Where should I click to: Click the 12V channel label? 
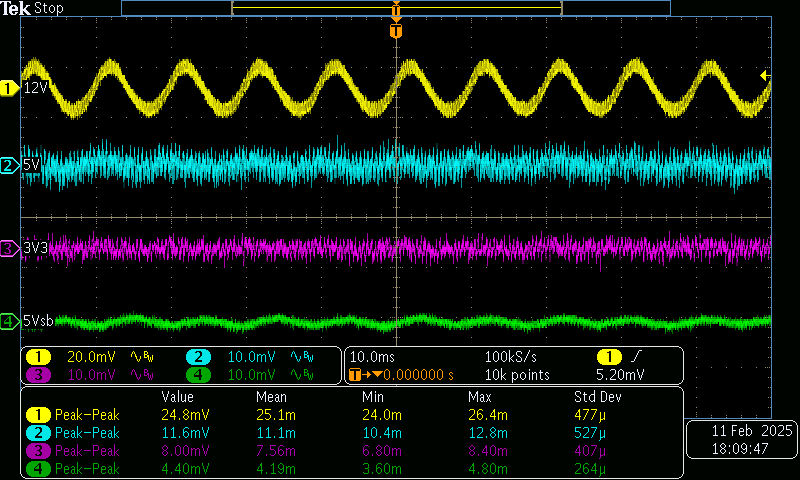pyautogui.click(x=35, y=88)
